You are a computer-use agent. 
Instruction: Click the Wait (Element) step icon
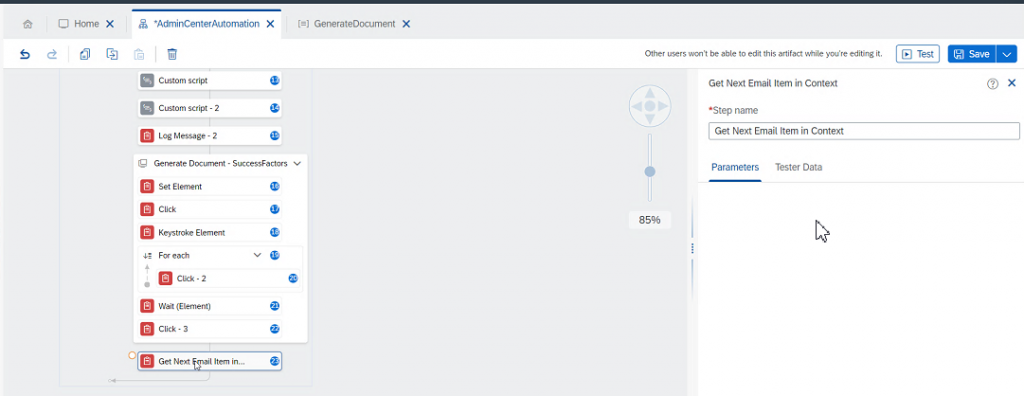pyautogui.click(x=148, y=306)
